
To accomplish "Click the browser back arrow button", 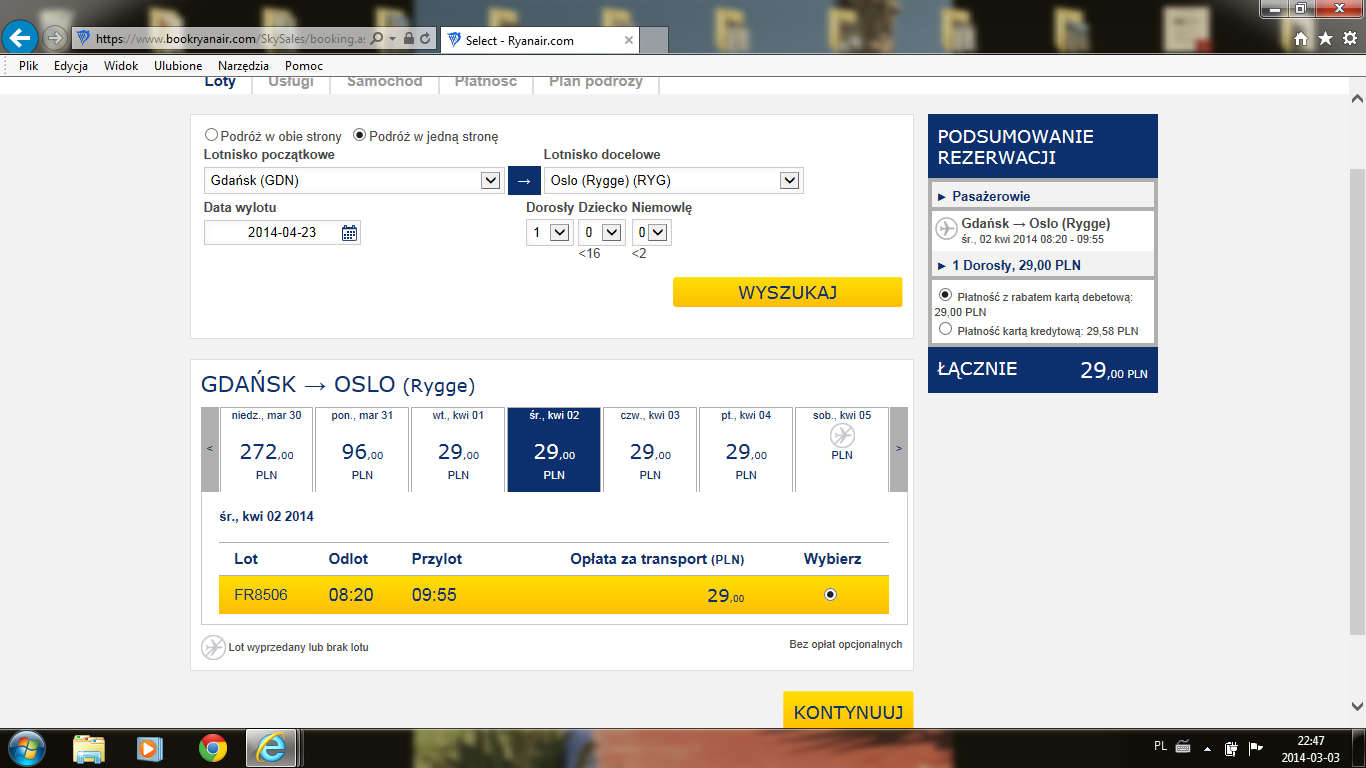I will [x=21, y=38].
